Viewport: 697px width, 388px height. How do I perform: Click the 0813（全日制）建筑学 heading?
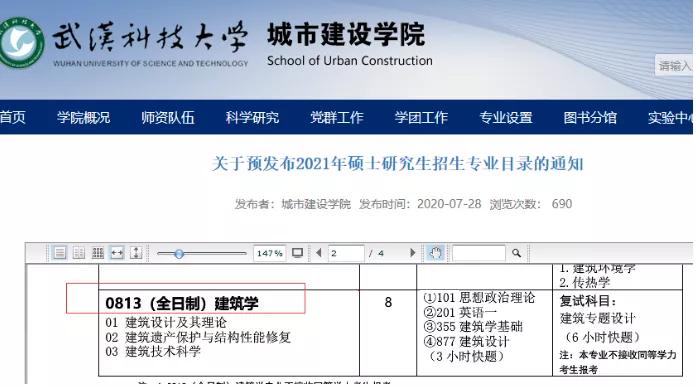click(x=182, y=304)
